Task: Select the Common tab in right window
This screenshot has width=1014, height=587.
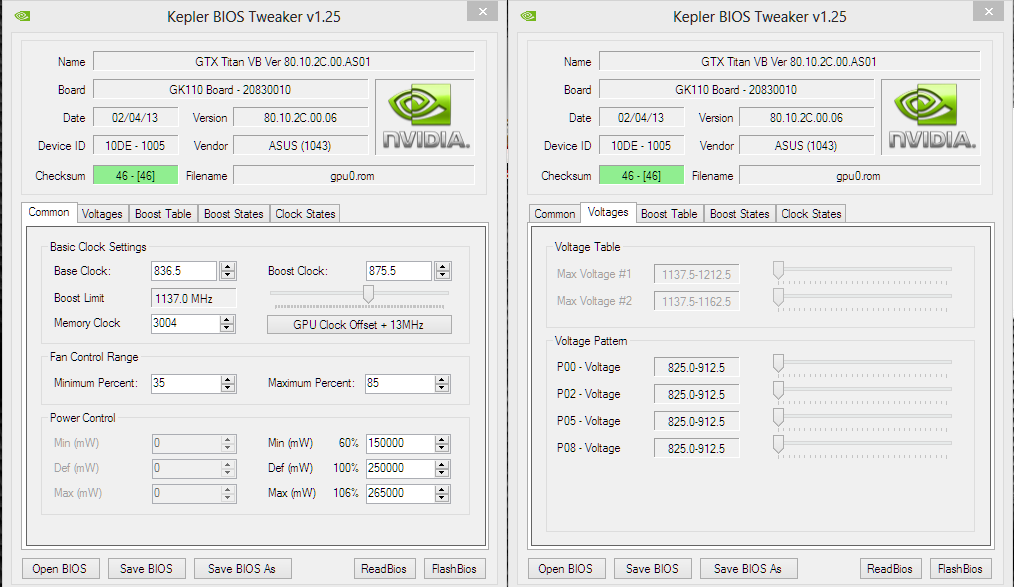Action: (554, 214)
